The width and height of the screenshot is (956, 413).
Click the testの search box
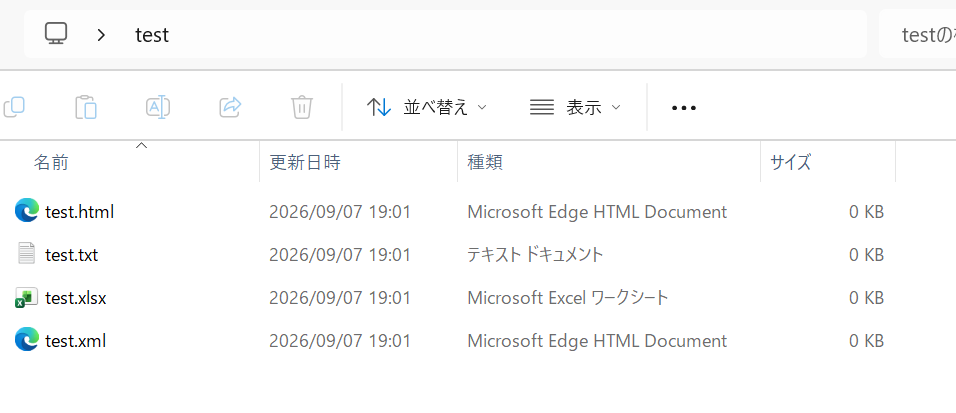coord(918,35)
